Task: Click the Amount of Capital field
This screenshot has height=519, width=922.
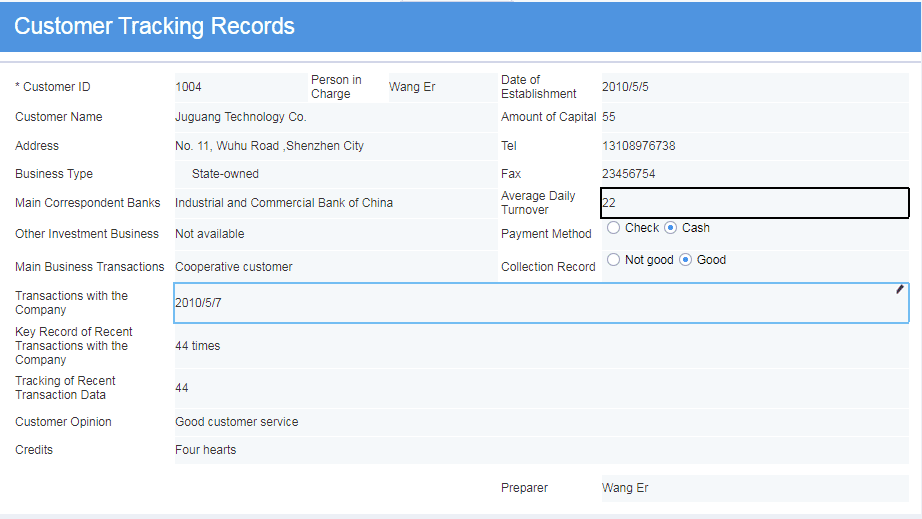Action: (x=755, y=117)
